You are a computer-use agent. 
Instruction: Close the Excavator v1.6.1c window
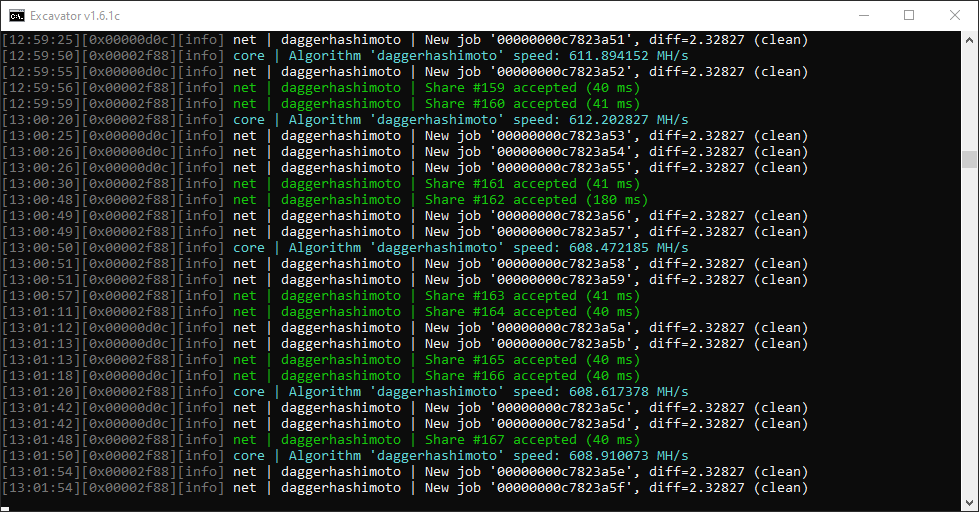[x=955, y=16]
